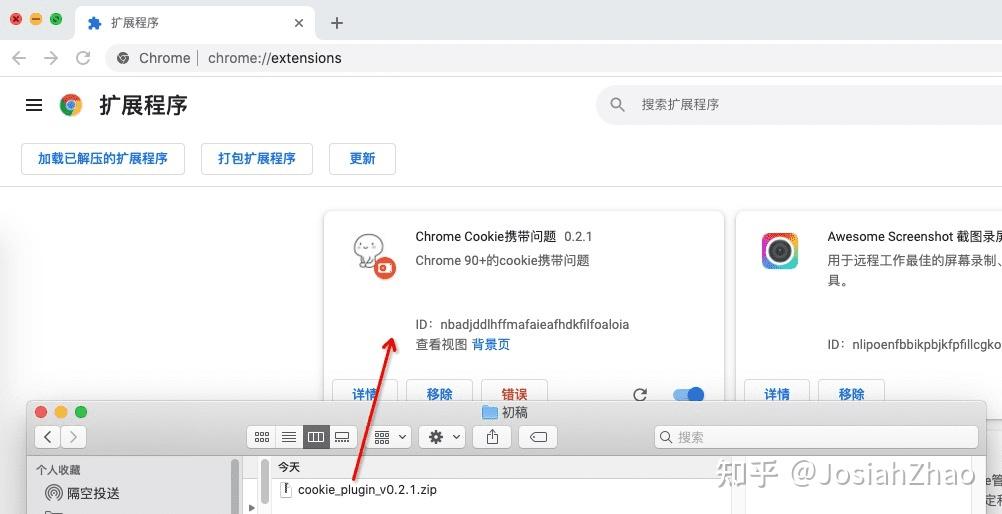
Task: Click Finder edit tags button
Action: coord(538,437)
